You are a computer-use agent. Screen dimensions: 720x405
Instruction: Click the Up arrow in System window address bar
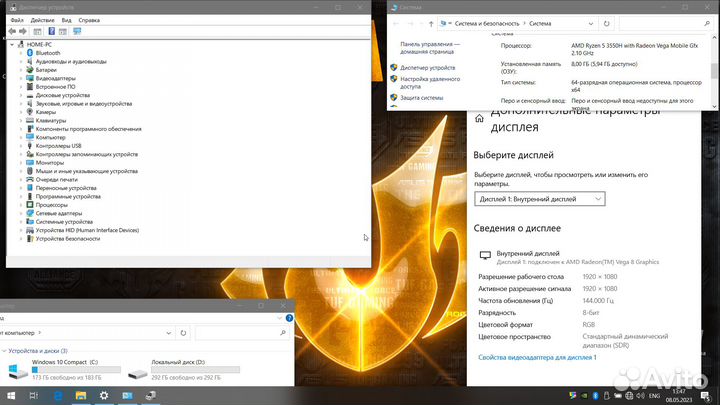[x=431, y=23]
